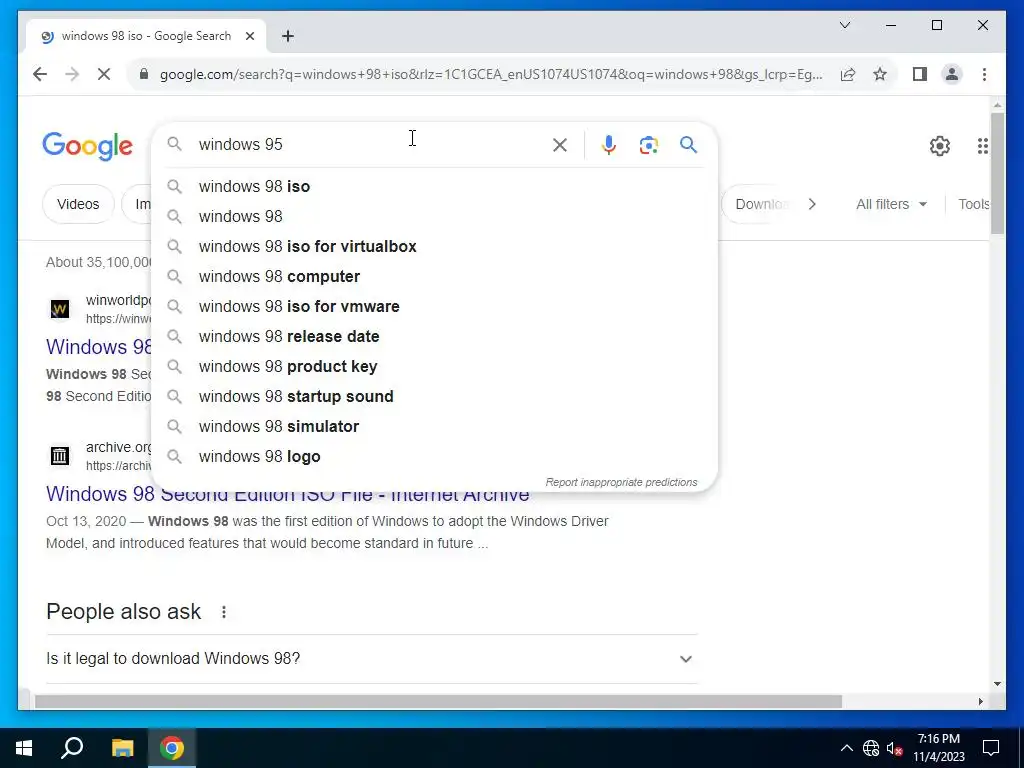1024x768 pixels.
Task: Select suggestion 'windows 98 computer'
Action: 434,277
